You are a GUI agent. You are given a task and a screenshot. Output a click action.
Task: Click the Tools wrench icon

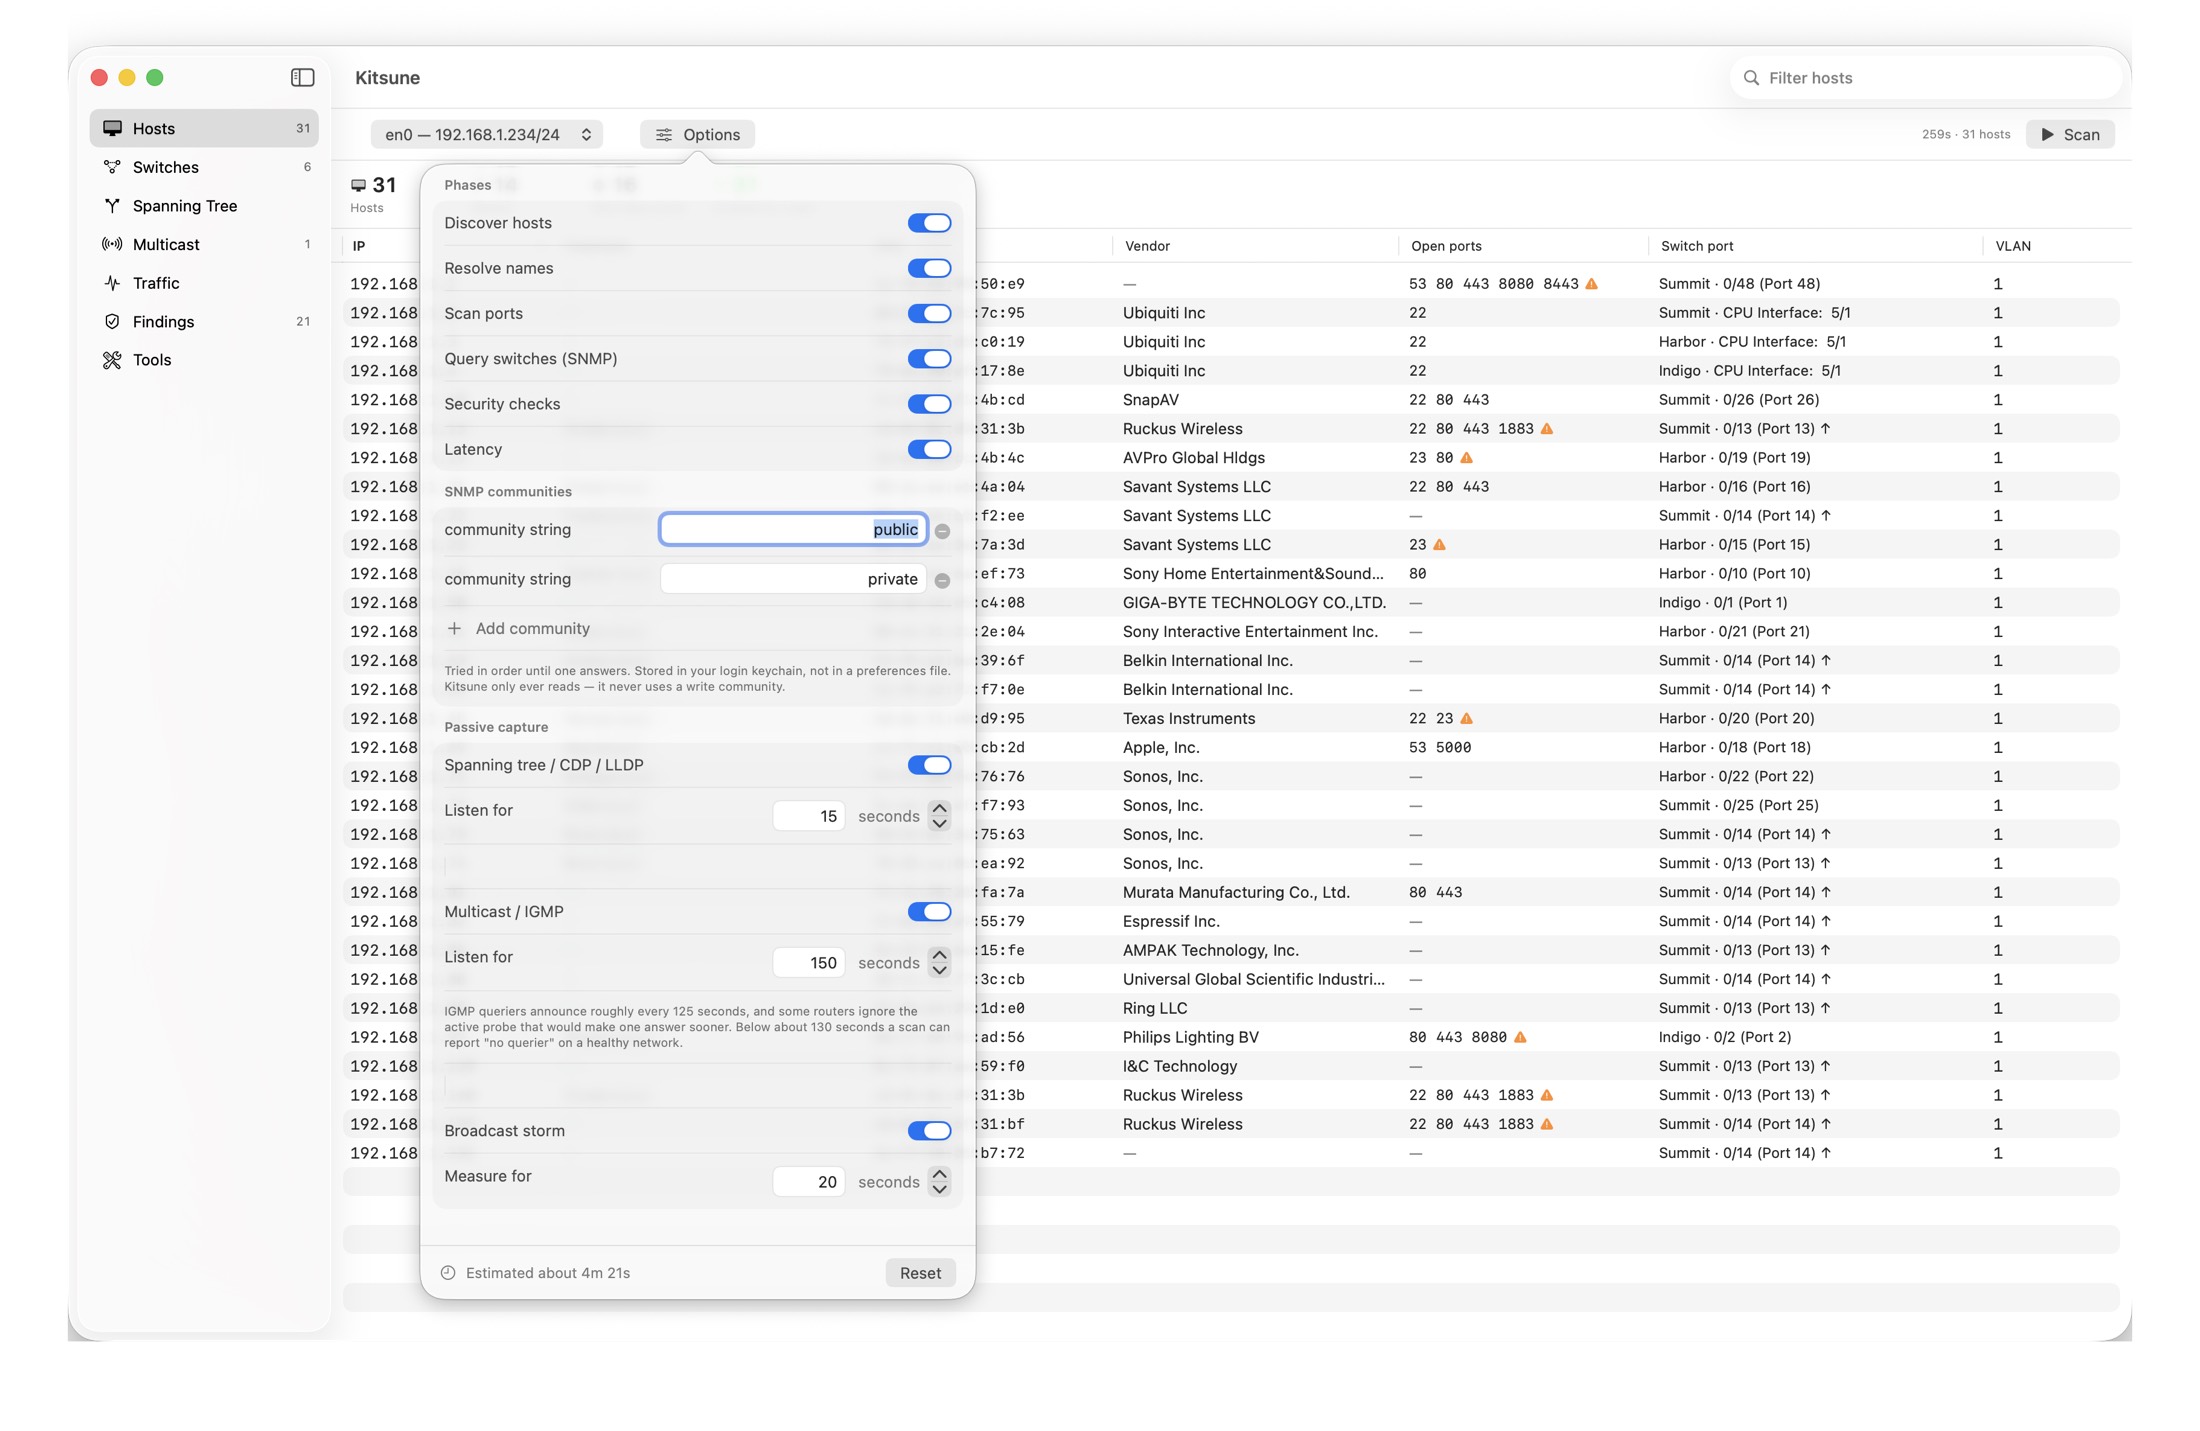coord(112,360)
